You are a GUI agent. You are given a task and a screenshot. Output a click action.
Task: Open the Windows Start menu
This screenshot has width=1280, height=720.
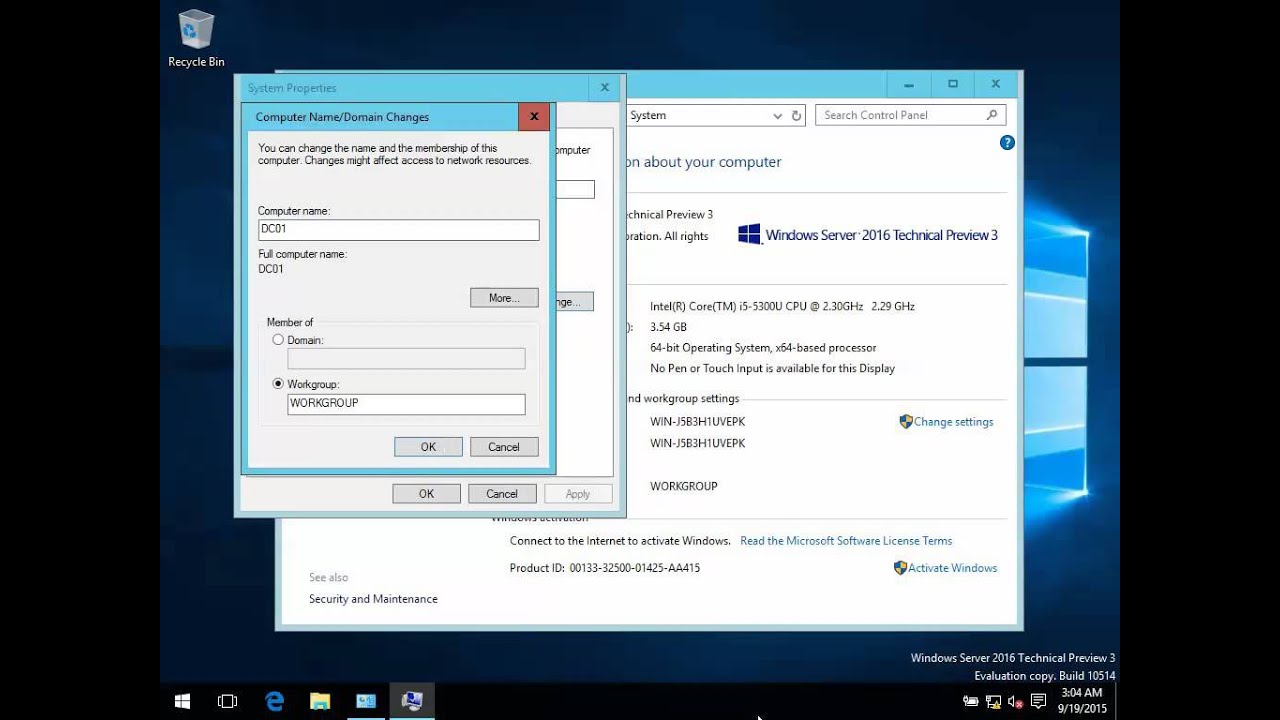(183, 701)
